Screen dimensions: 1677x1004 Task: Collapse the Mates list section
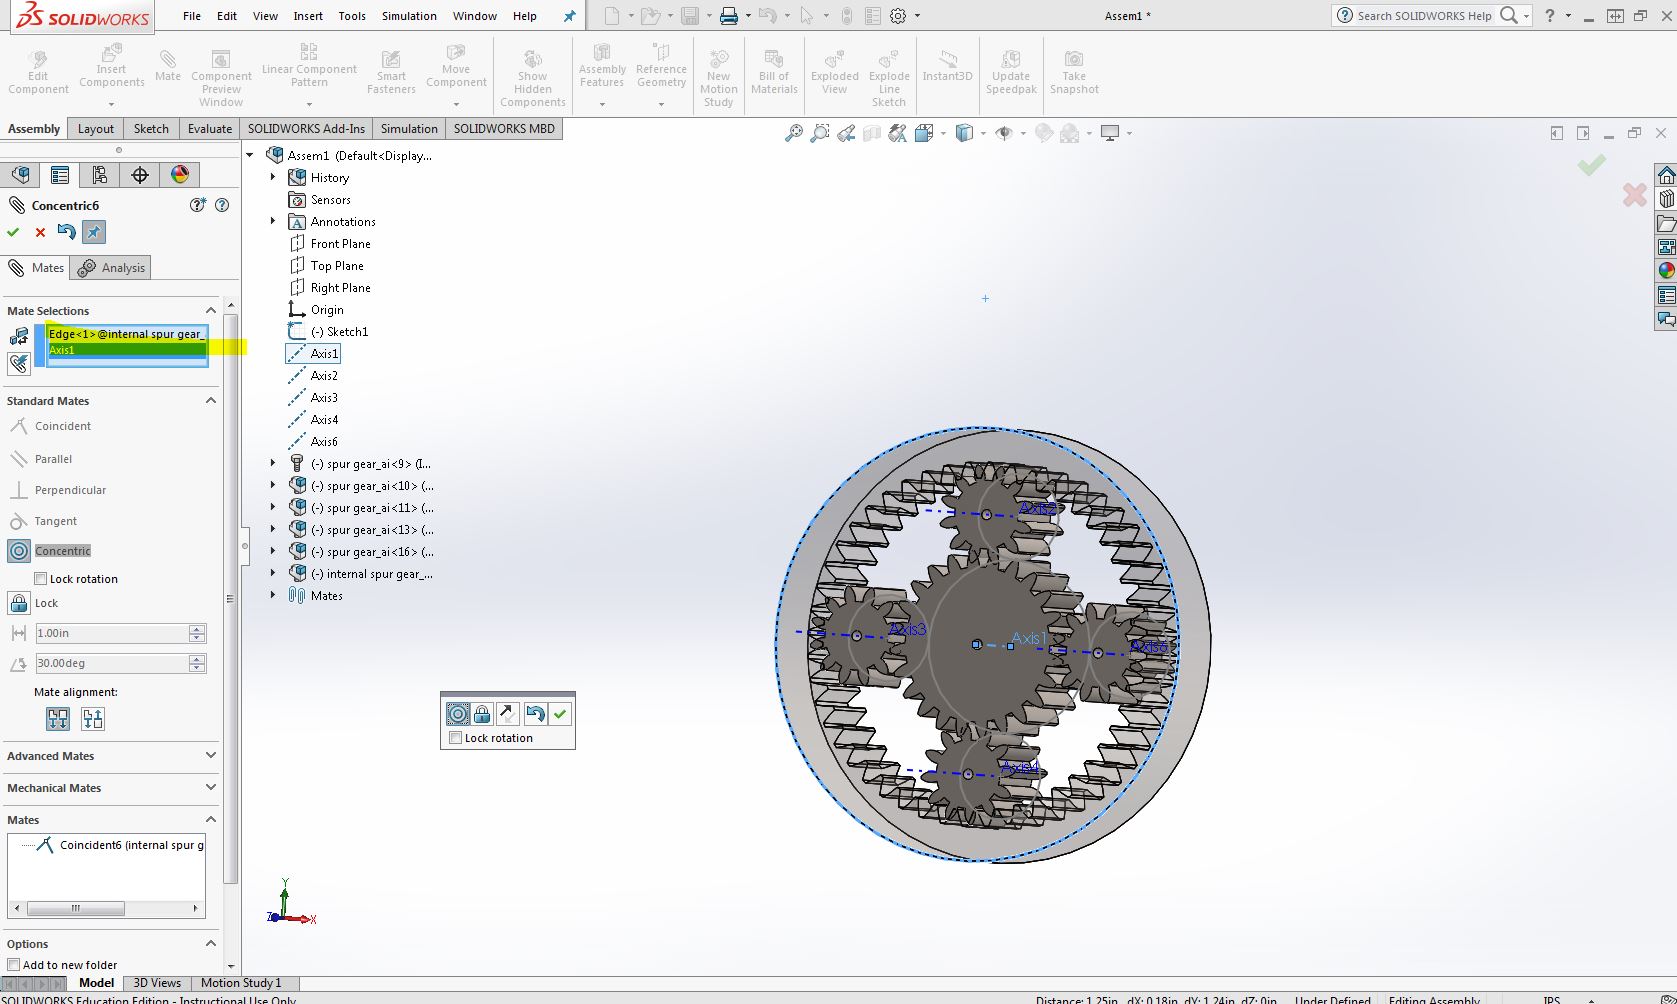tap(211, 820)
